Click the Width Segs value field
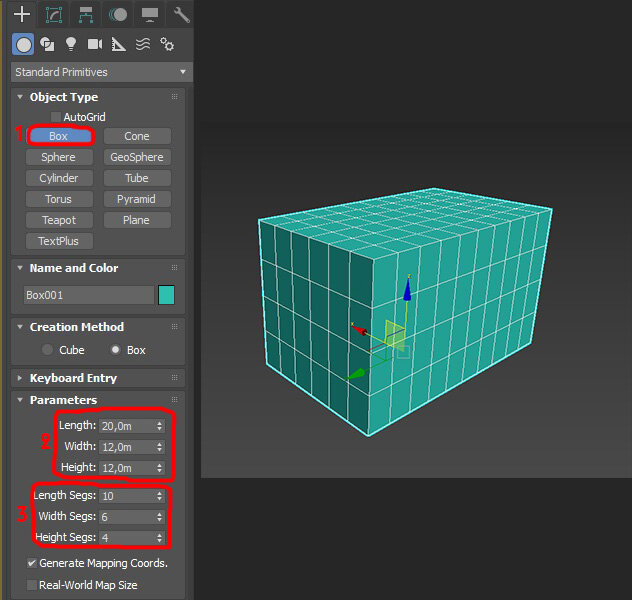Viewport: 632px width, 600px height. pos(127,517)
